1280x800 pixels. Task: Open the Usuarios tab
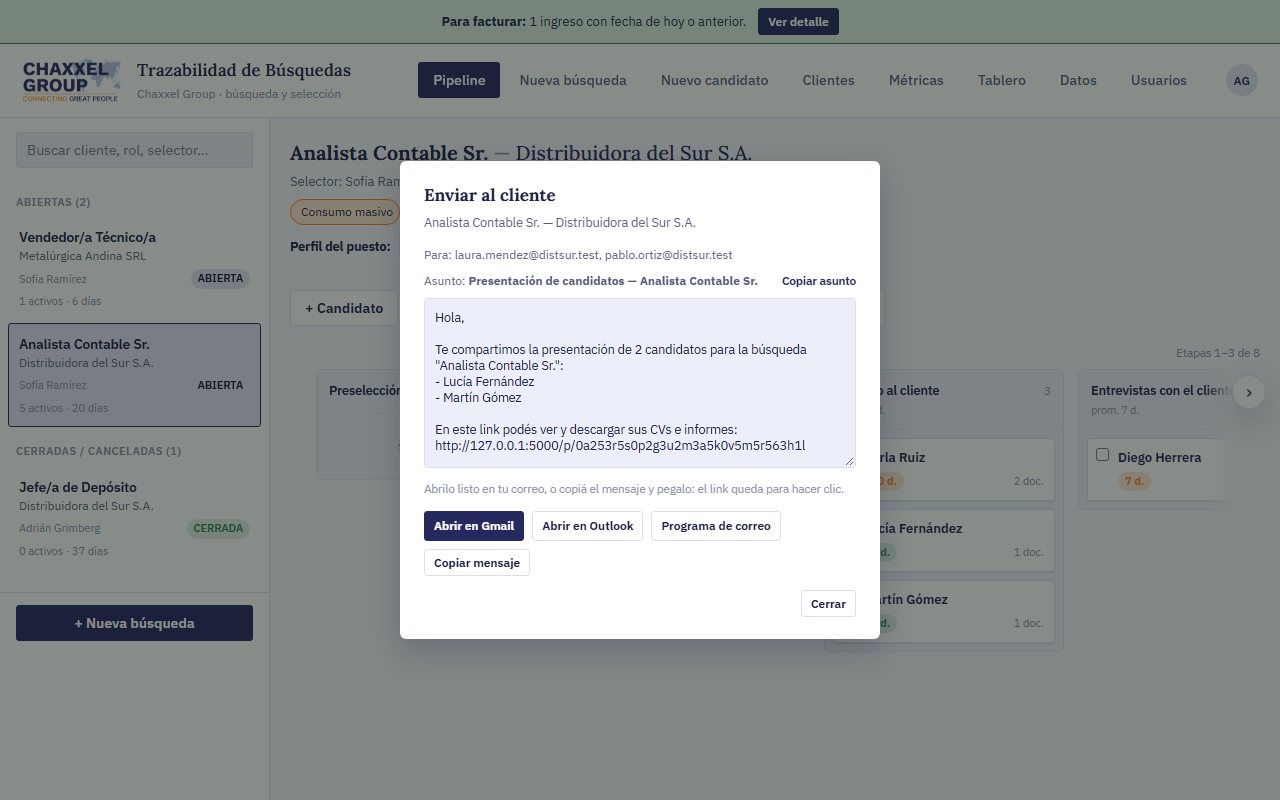pos(1158,80)
